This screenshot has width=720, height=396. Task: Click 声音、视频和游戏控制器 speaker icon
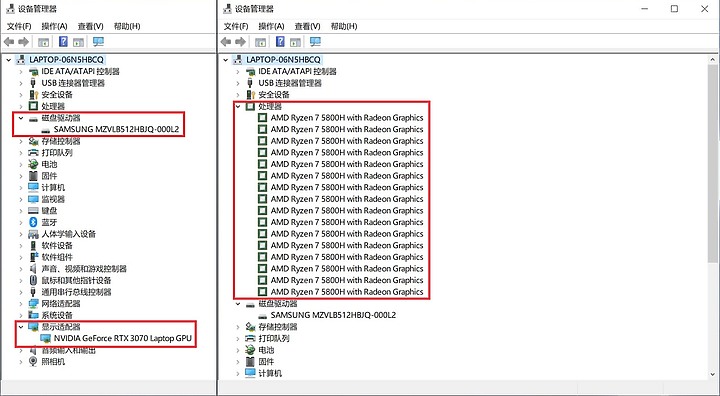(x=33, y=269)
